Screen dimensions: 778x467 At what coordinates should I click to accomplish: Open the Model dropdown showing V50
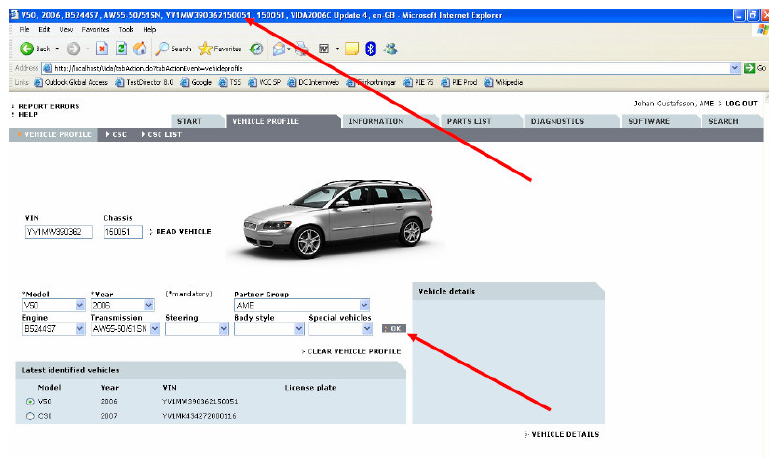[54, 305]
